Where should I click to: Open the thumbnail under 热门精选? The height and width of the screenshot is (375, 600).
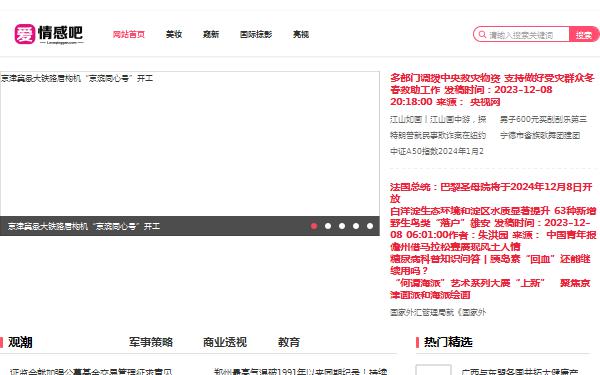[433, 370]
